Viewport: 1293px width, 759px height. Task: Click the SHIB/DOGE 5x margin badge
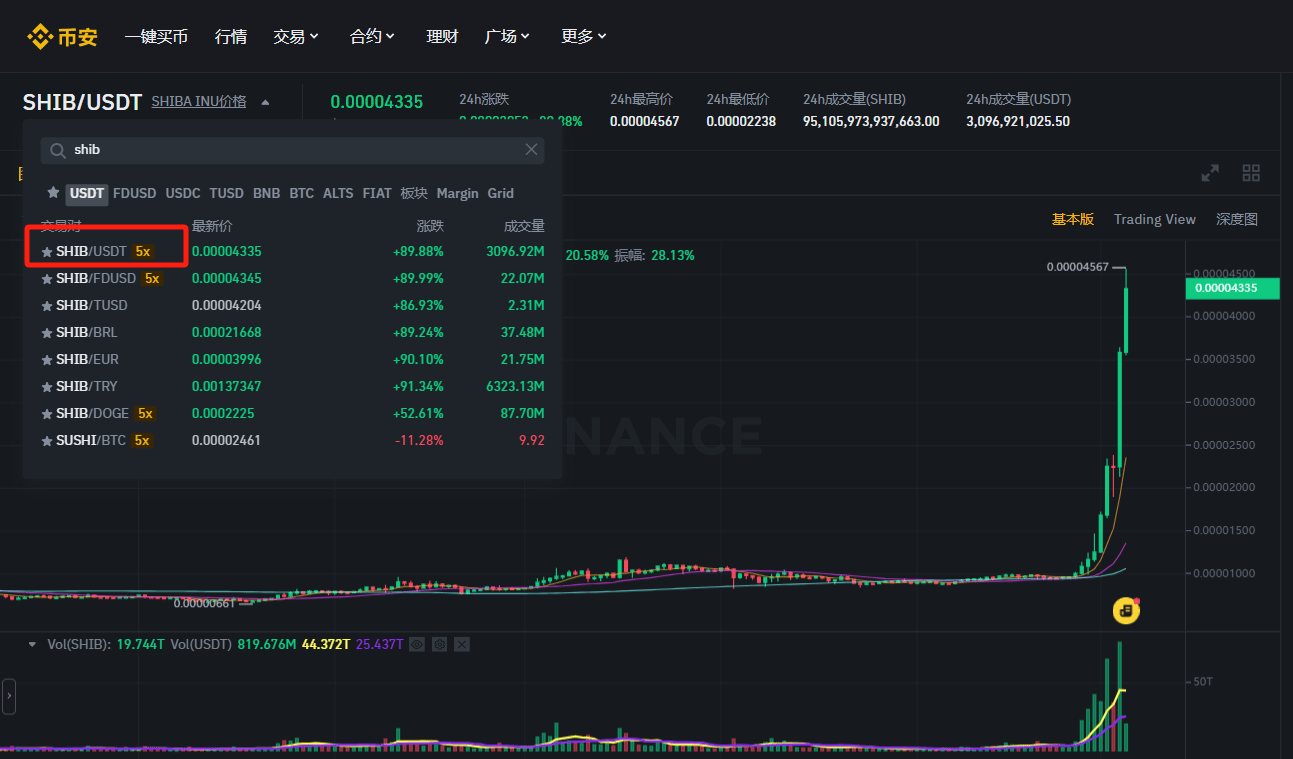click(145, 414)
